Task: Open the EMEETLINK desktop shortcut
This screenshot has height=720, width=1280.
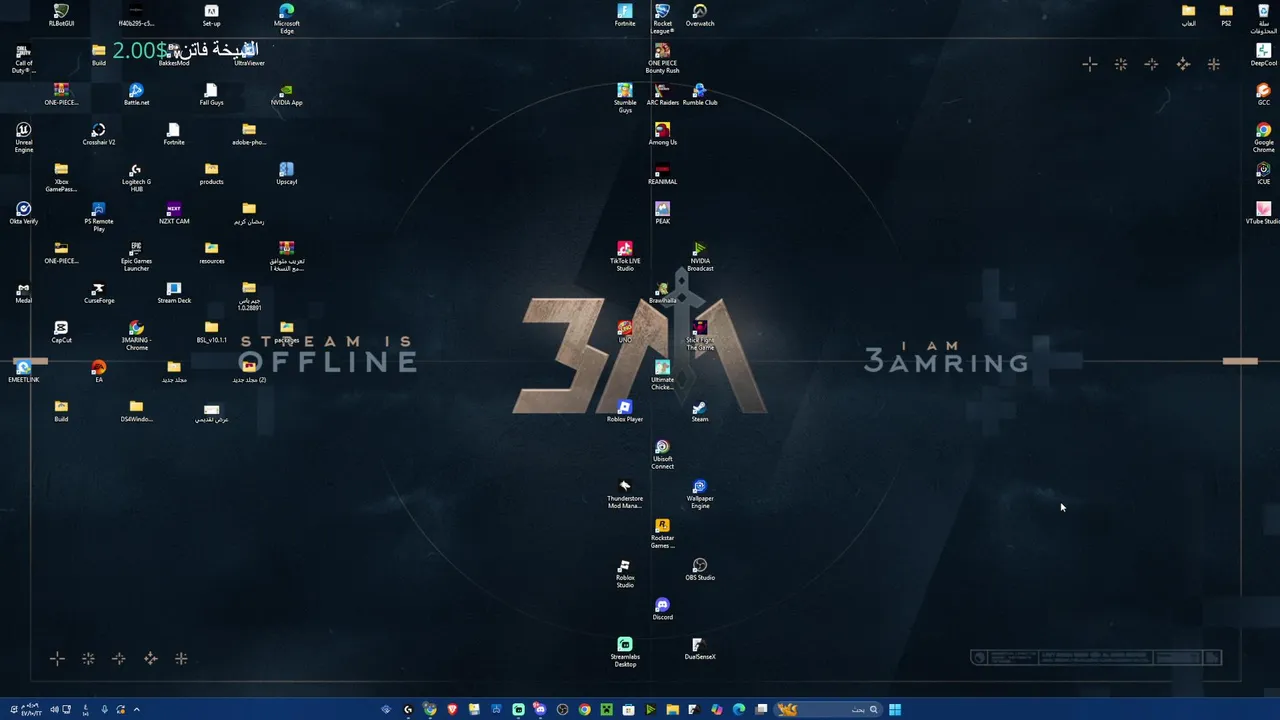Action: click(x=23, y=372)
